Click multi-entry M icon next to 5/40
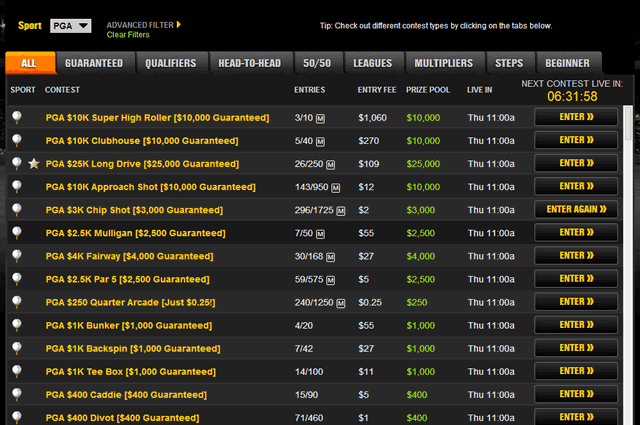The width and height of the screenshot is (640, 425). [320, 142]
